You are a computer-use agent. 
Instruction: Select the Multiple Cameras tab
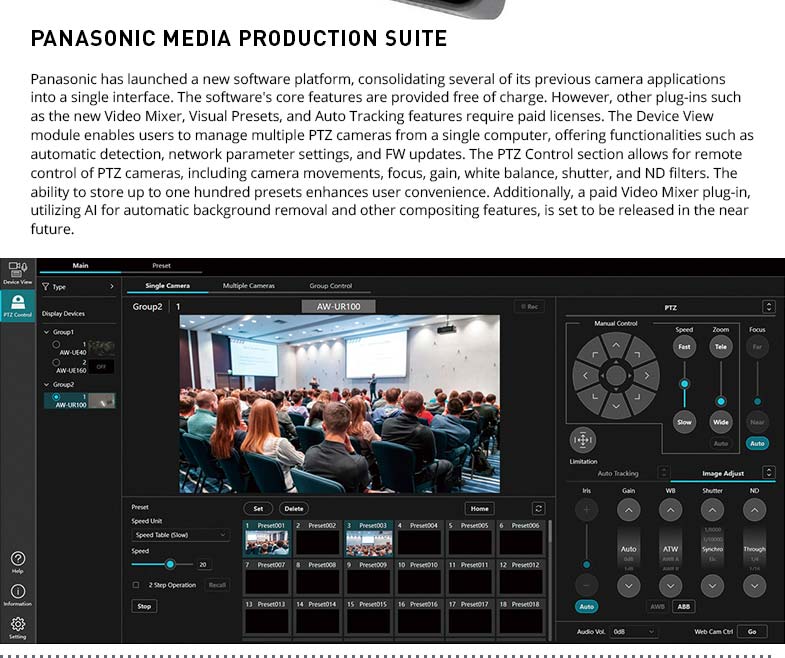coord(249,285)
